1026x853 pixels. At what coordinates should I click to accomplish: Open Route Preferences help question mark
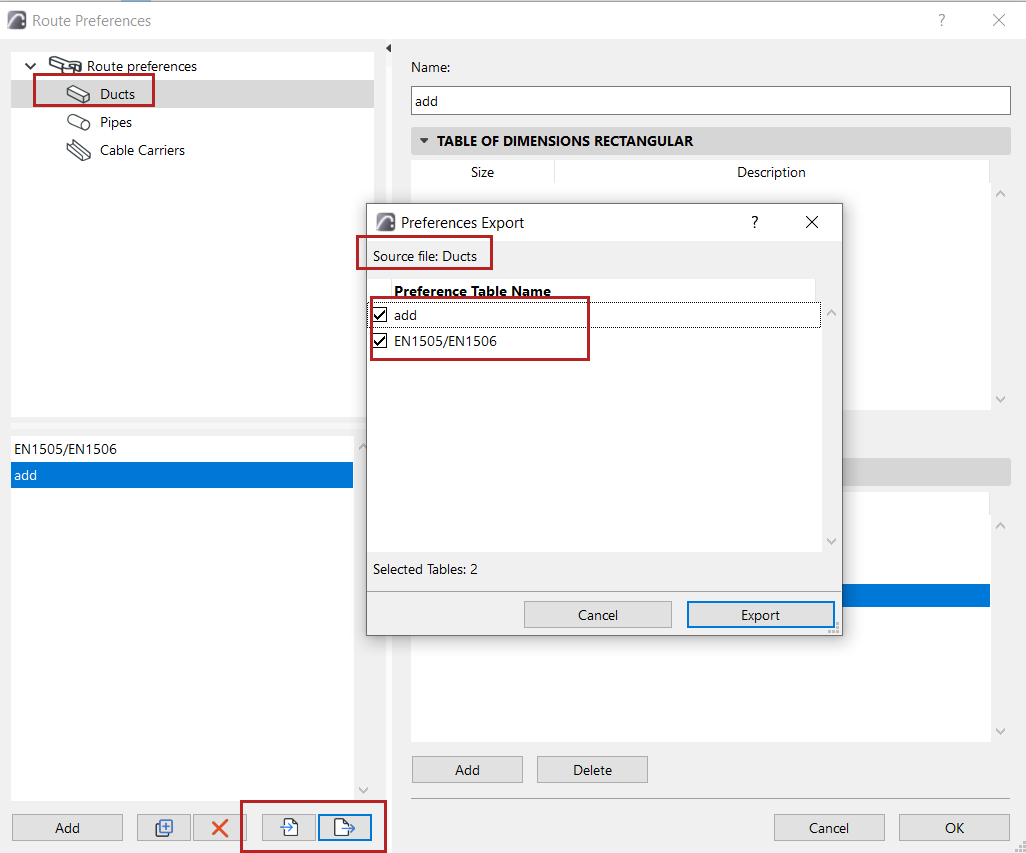point(942,20)
